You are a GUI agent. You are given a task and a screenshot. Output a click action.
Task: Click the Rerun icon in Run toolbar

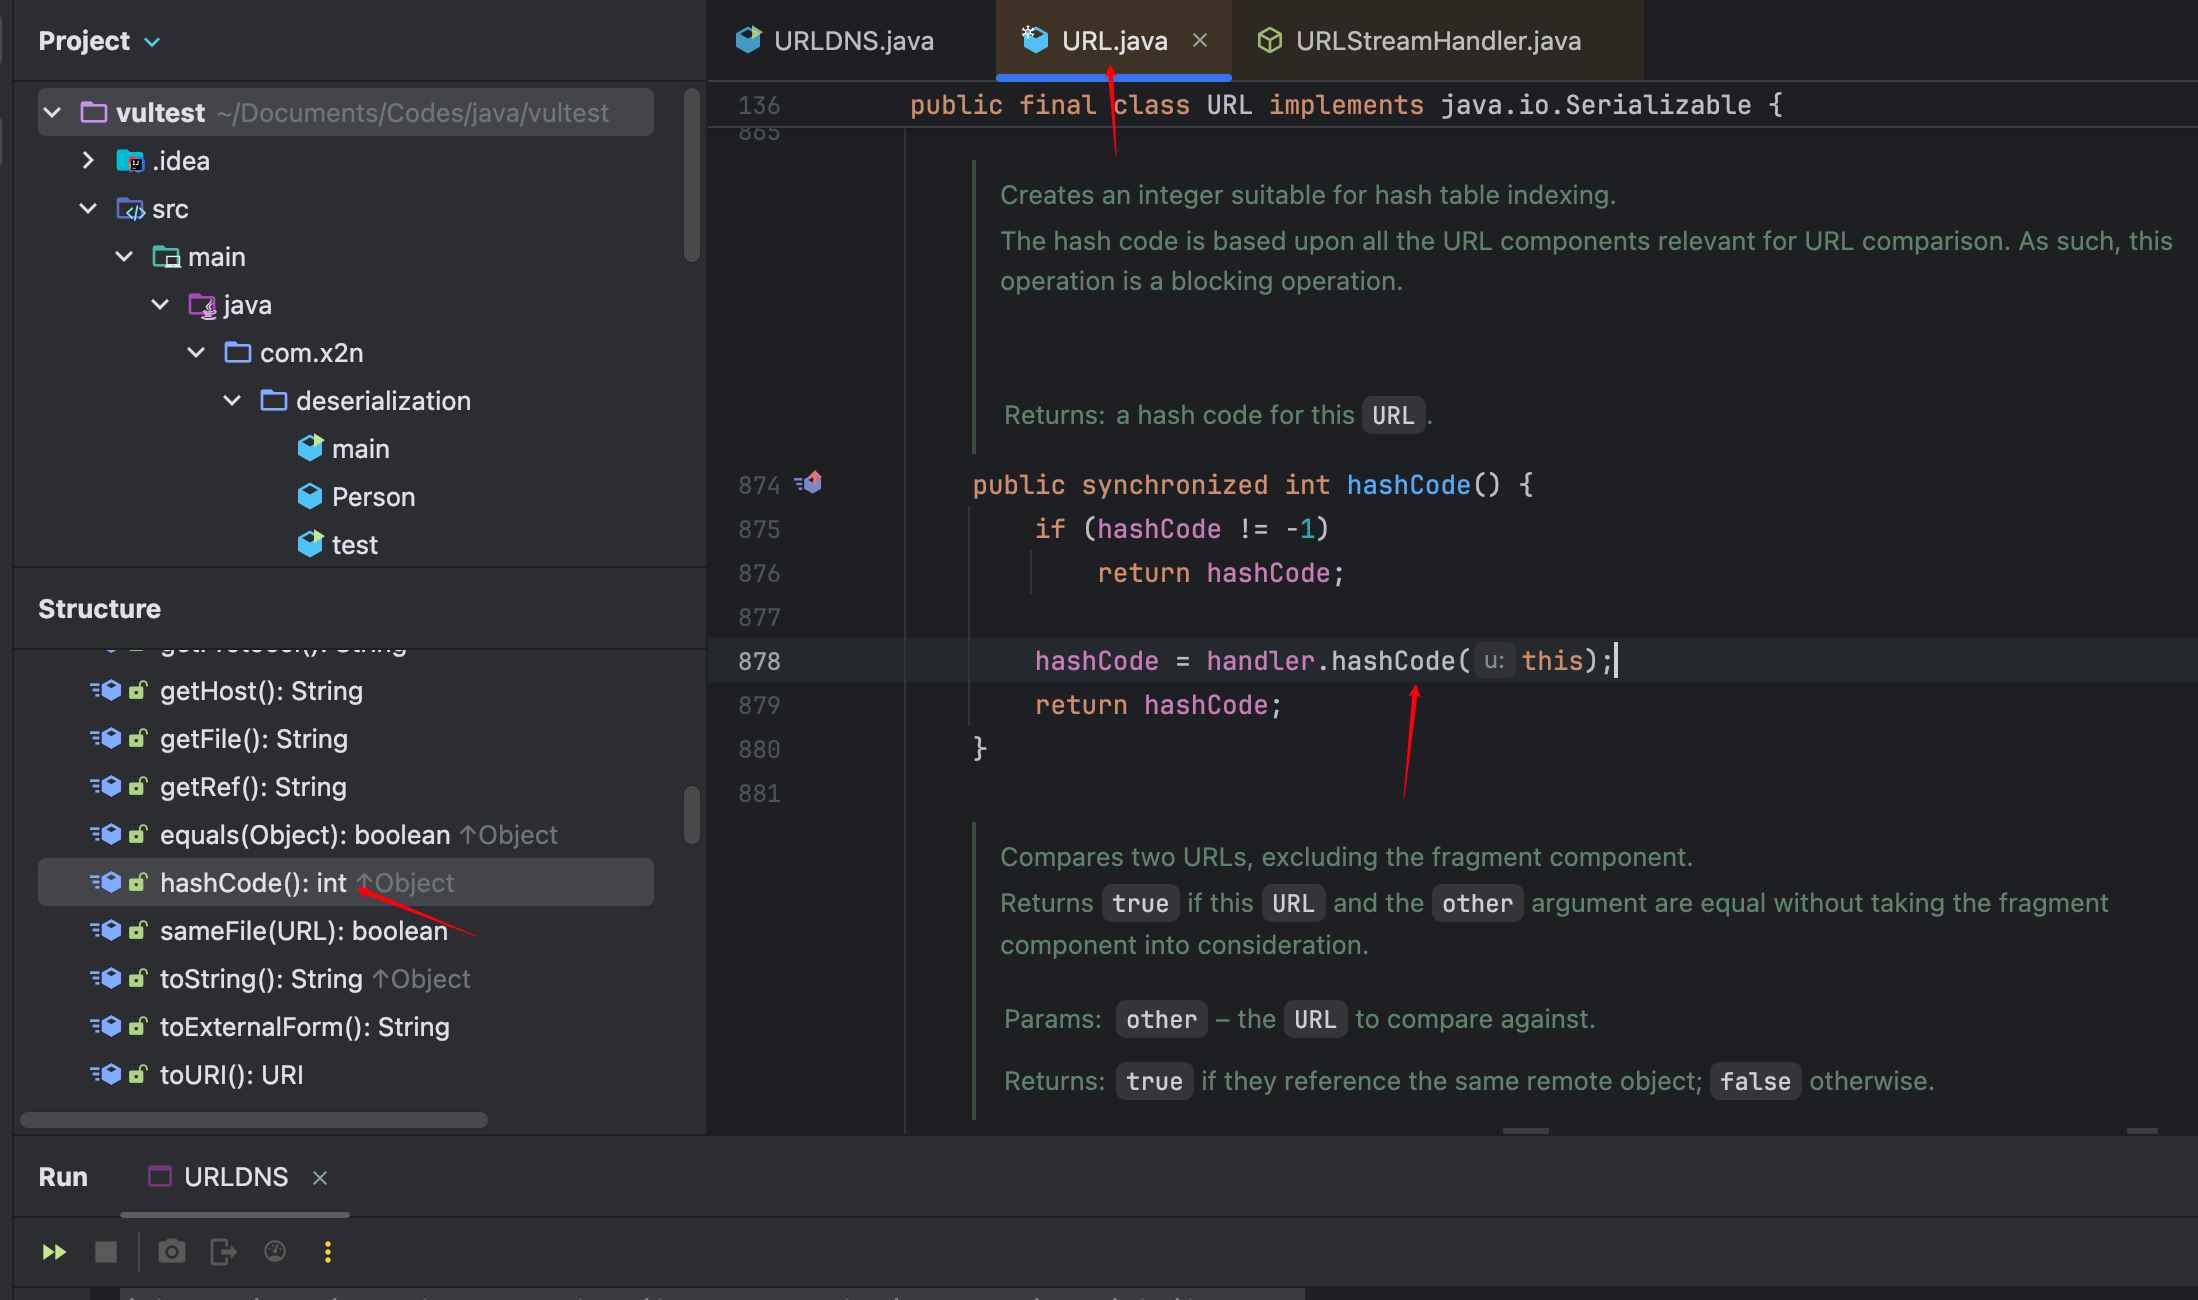click(54, 1252)
